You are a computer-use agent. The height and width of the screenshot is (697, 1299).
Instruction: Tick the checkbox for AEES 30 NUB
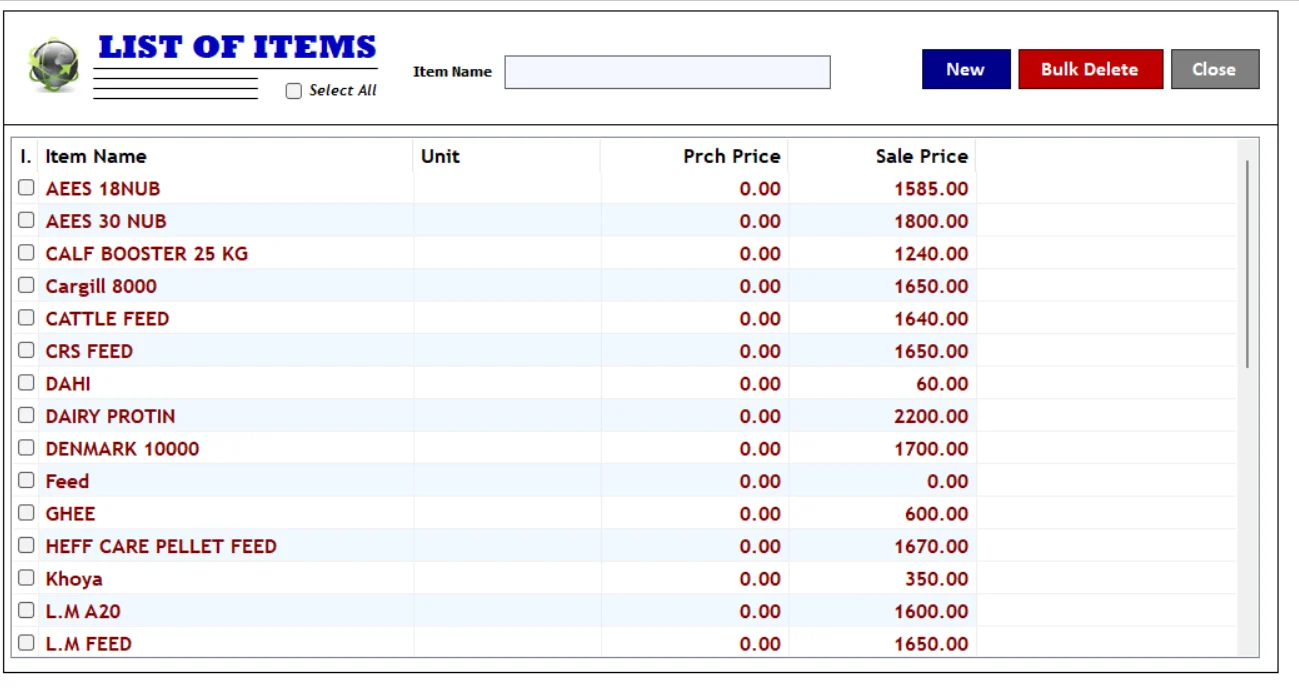pos(26,220)
